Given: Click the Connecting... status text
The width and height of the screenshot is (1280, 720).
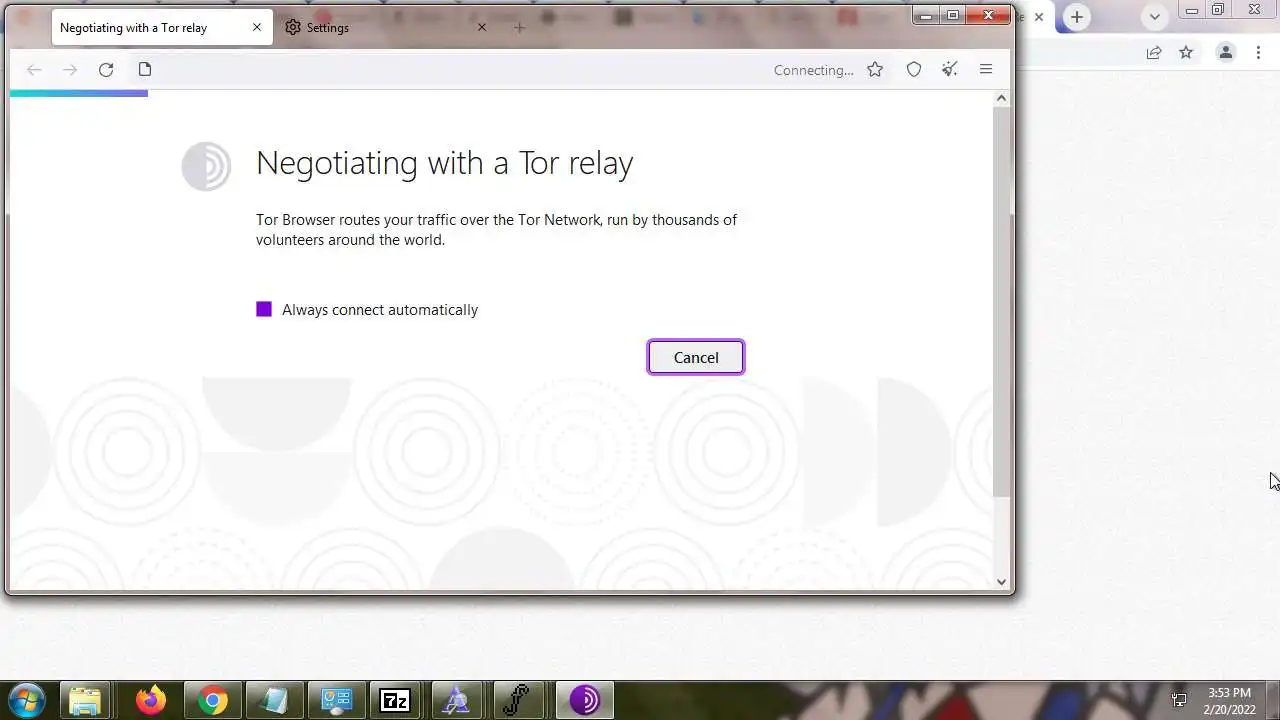Looking at the screenshot, I should [814, 70].
